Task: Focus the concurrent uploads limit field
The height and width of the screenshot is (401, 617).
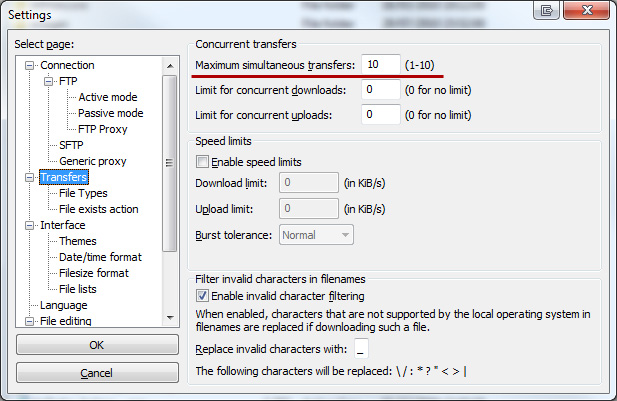Action: (381, 115)
